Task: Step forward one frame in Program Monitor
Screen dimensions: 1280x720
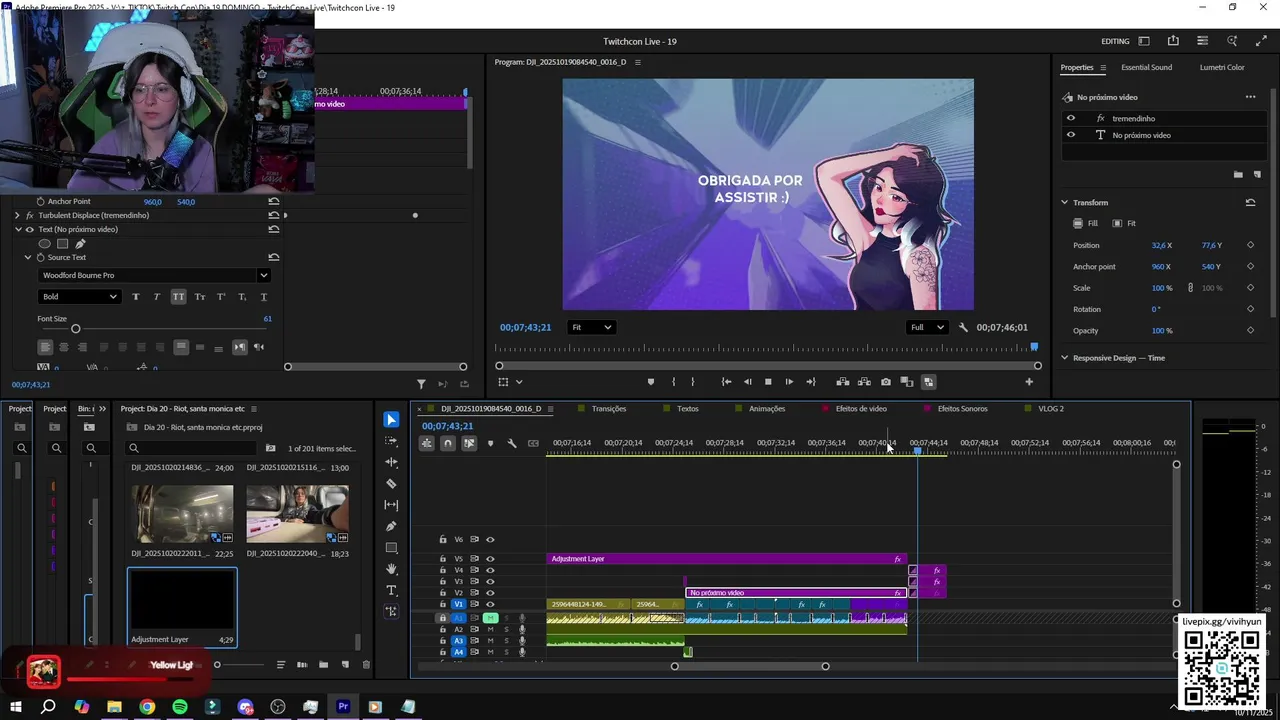Action: pos(789,382)
